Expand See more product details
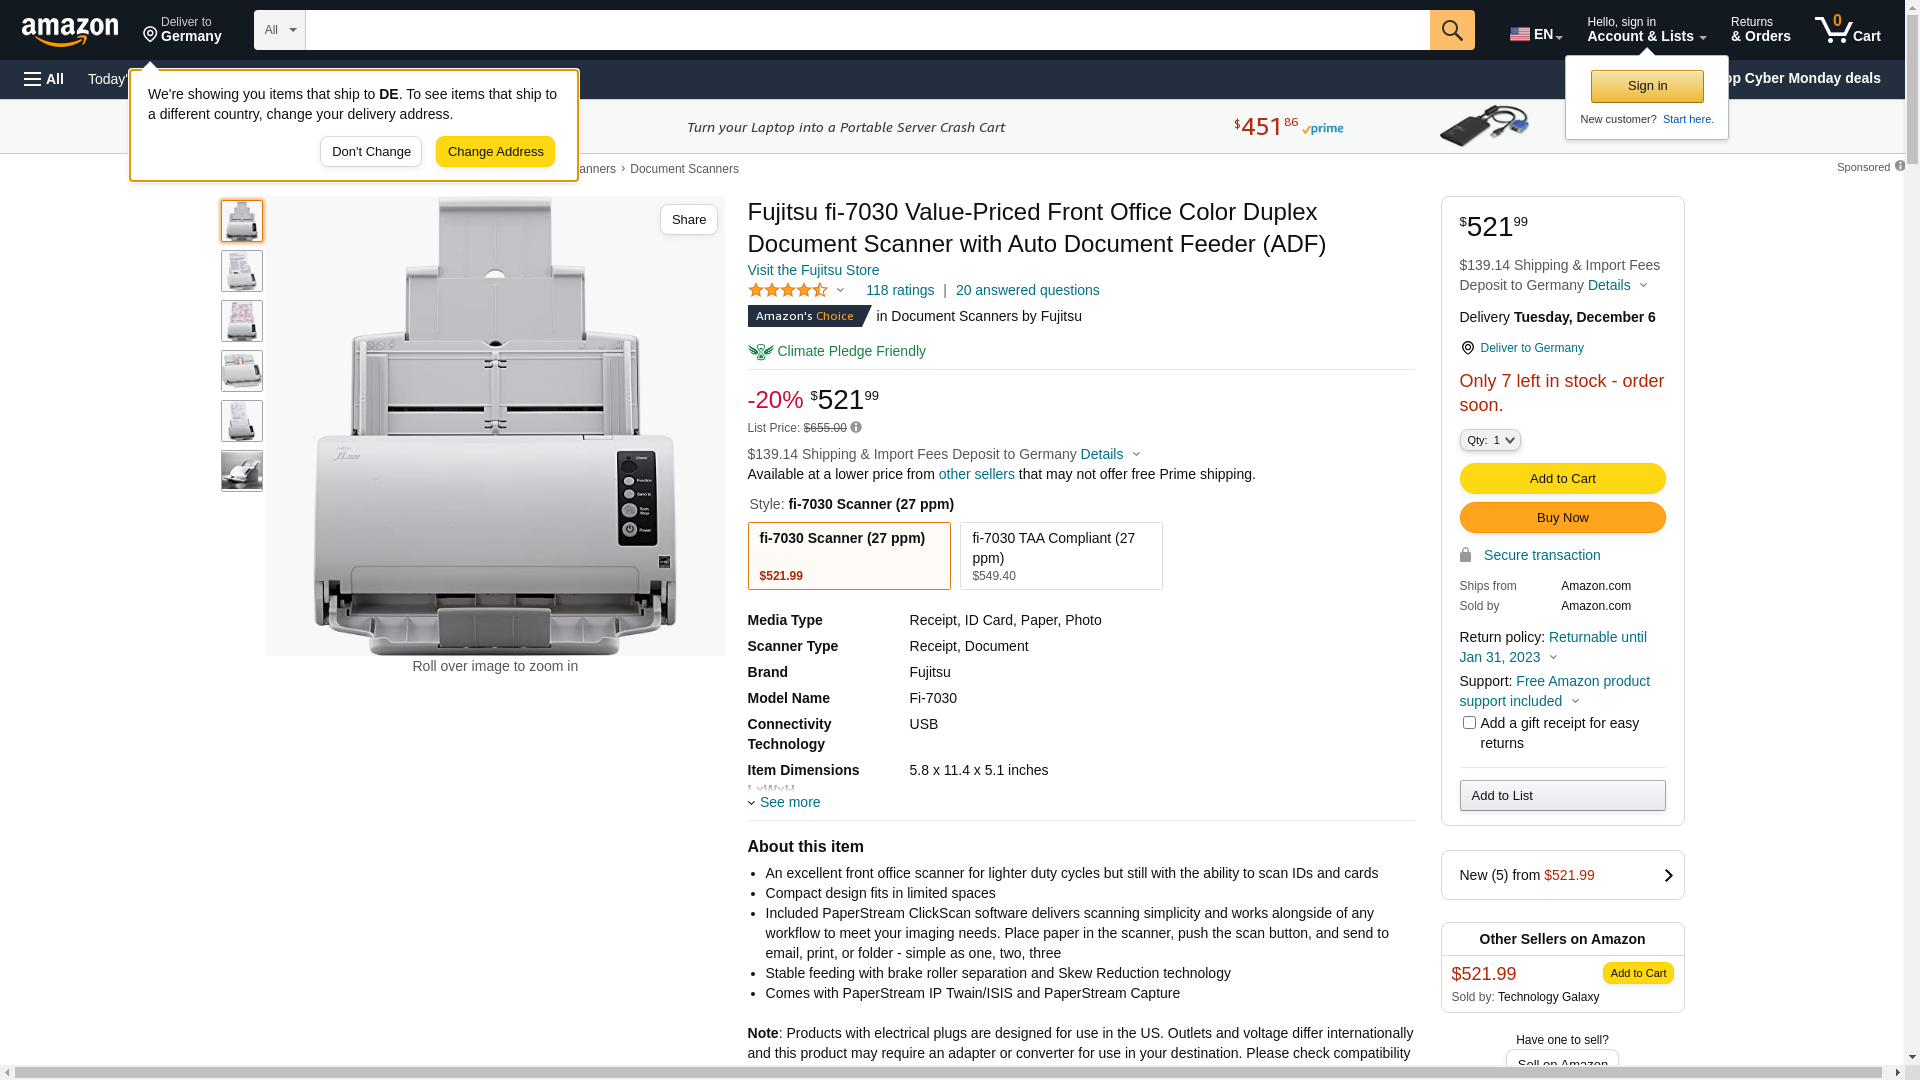The width and height of the screenshot is (1920, 1080). [789, 802]
